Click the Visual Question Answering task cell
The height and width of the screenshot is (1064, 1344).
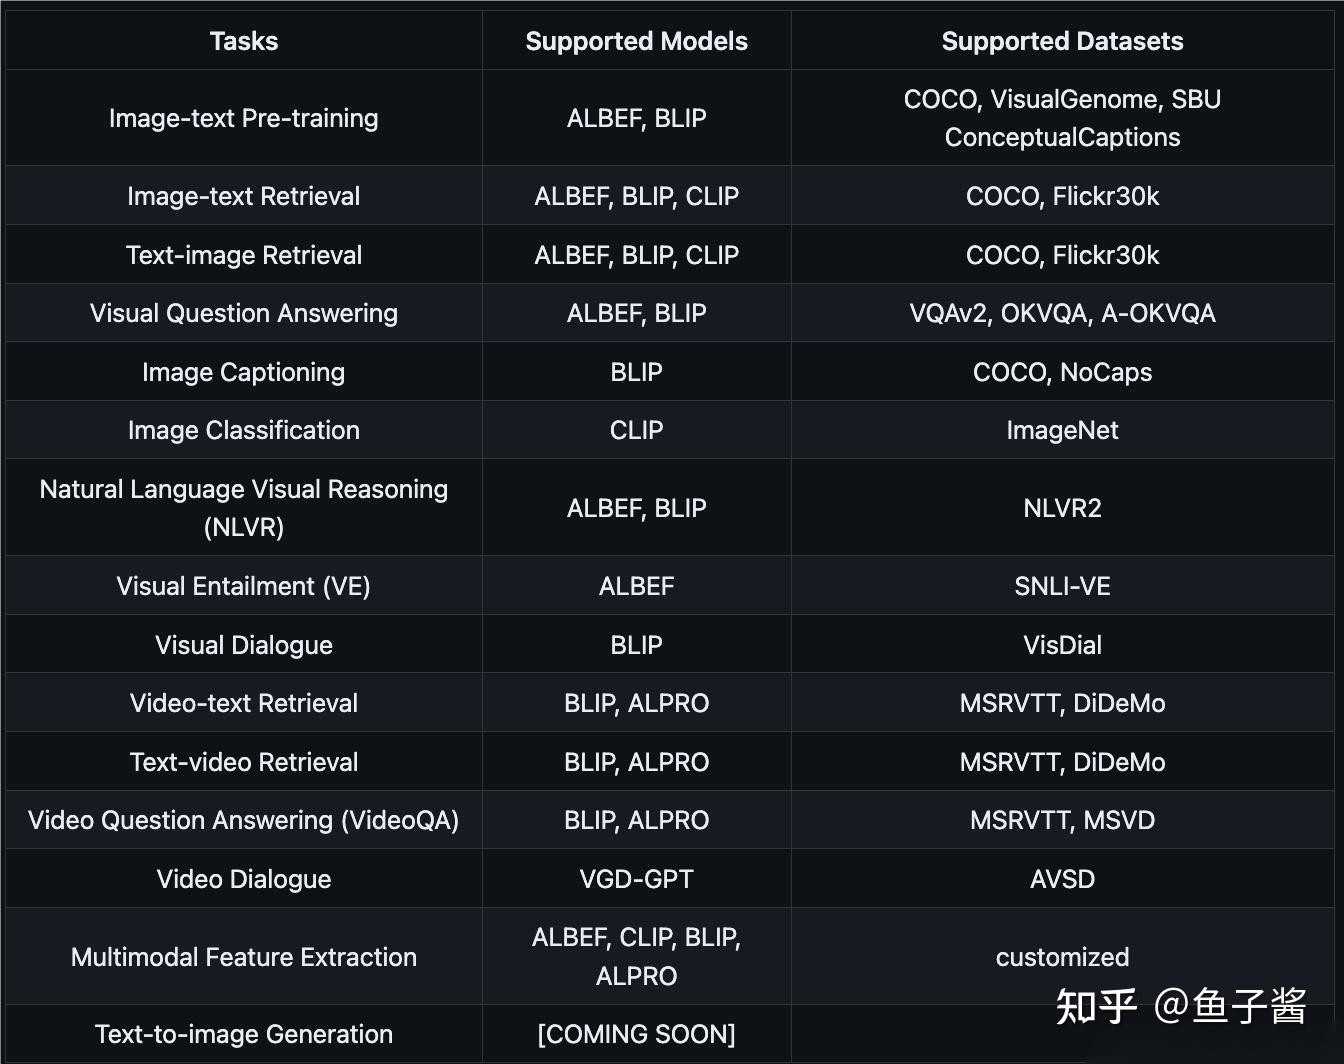pos(244,313)
